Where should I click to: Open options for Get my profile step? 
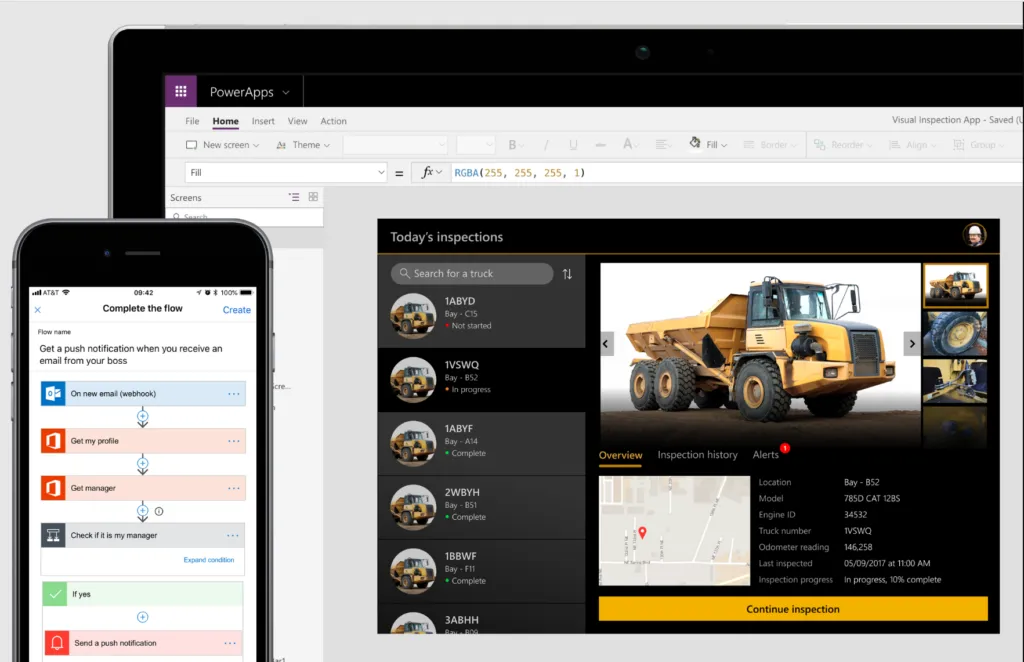click(234, 441)
